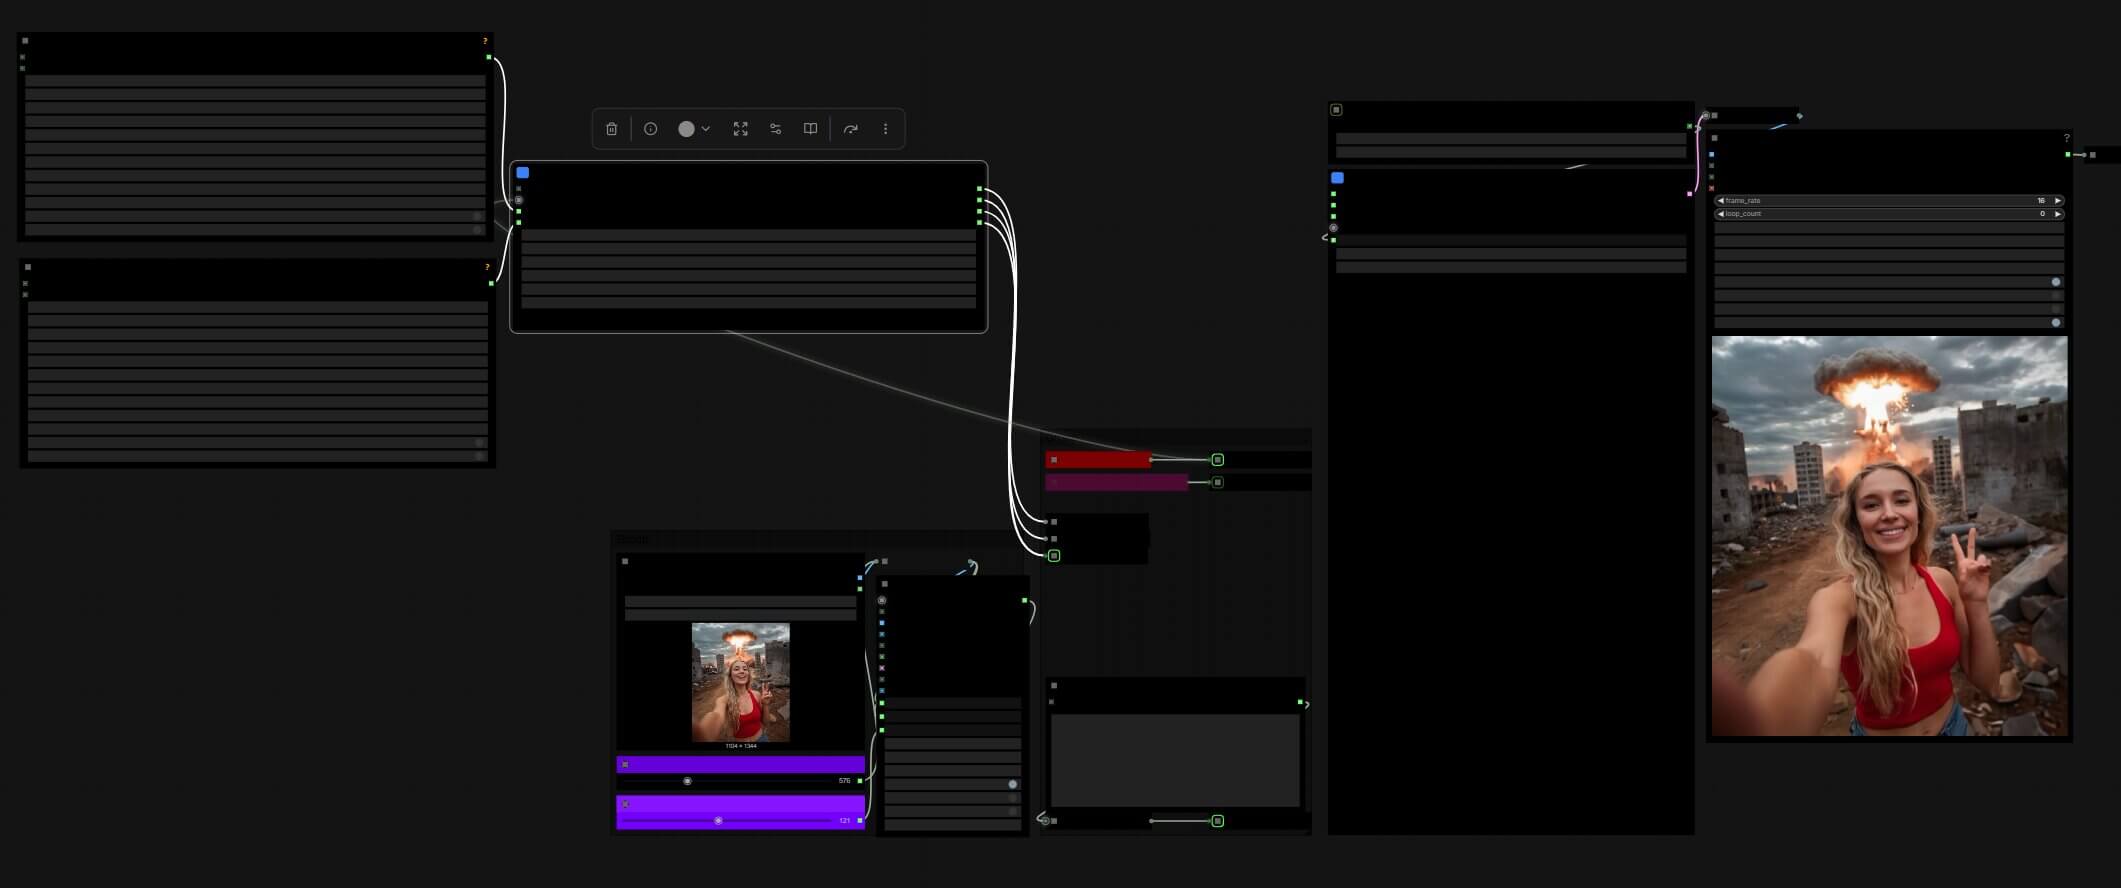Viewport: 2121px width, 888px height.
Task: Open the three-dot more options menu
Action: pyautogui.click(x=885, y=129)
